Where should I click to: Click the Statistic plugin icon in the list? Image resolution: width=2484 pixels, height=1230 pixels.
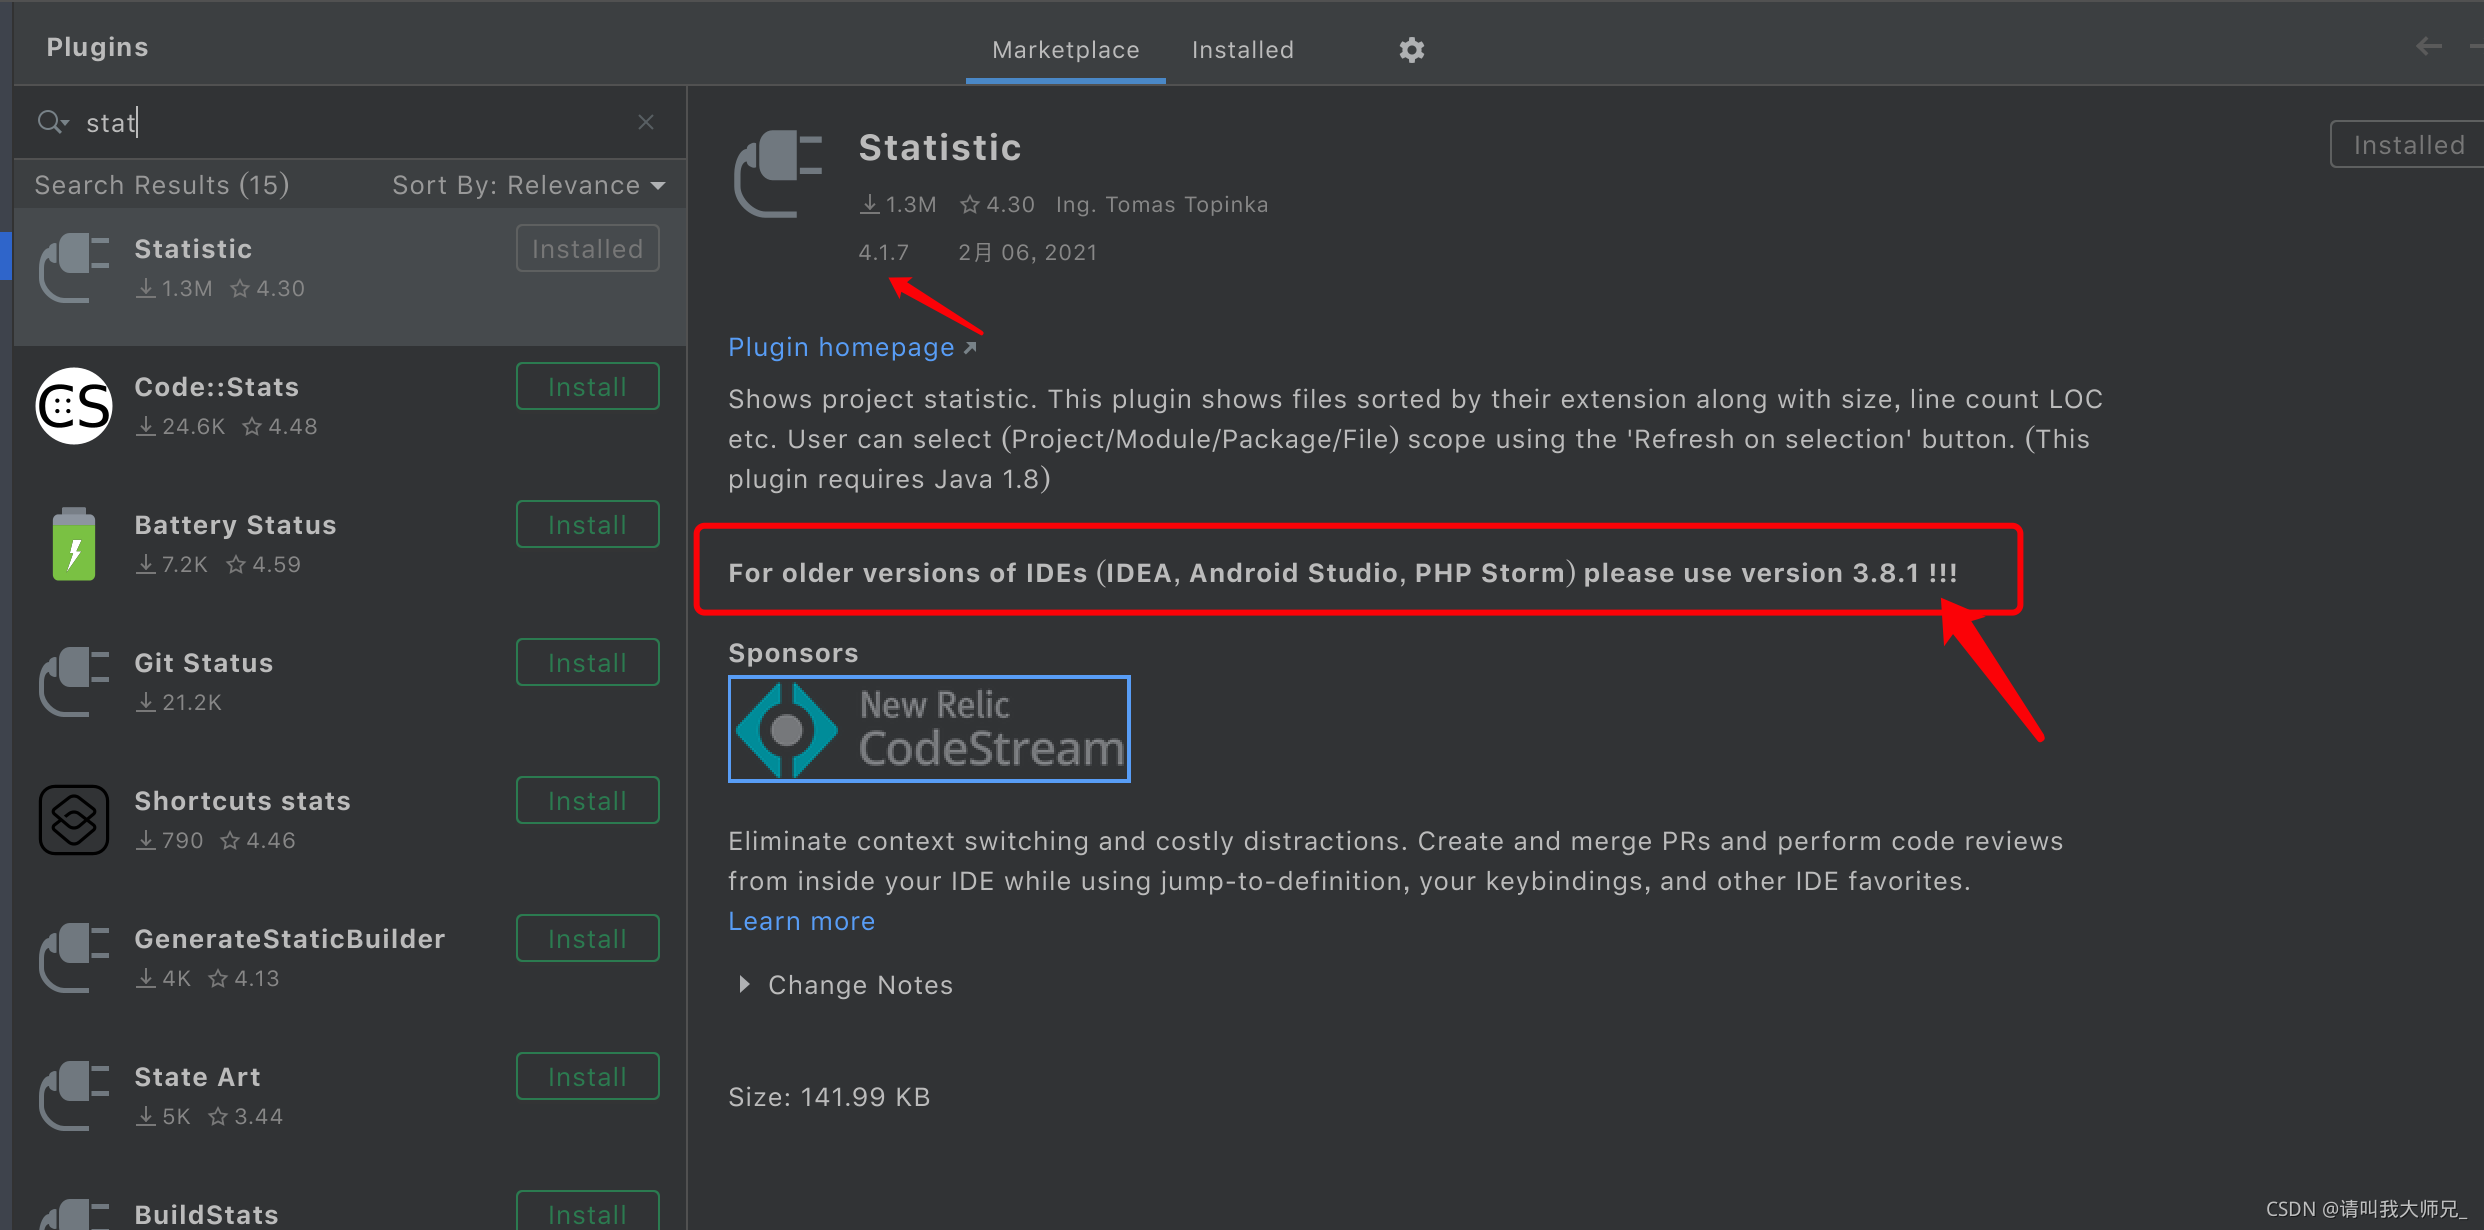pyautogui.click(x=73, y=267)
